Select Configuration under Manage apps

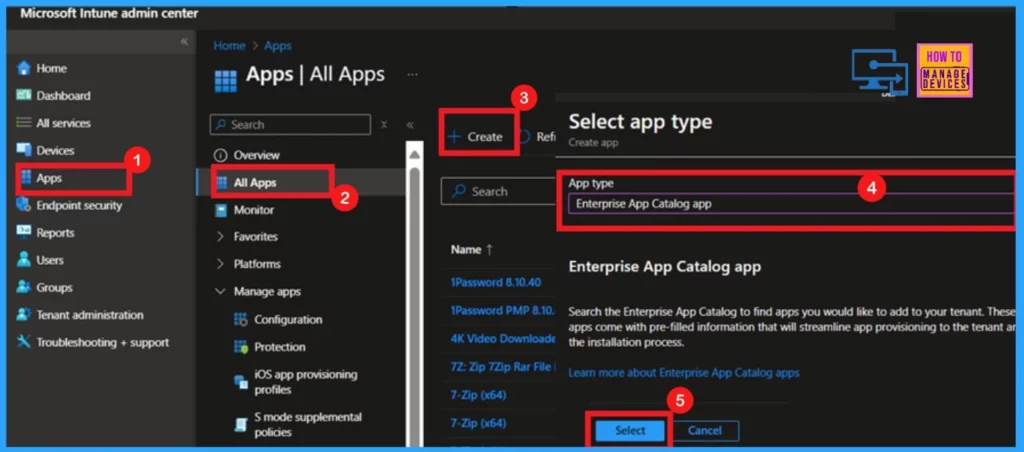[288, 319]
